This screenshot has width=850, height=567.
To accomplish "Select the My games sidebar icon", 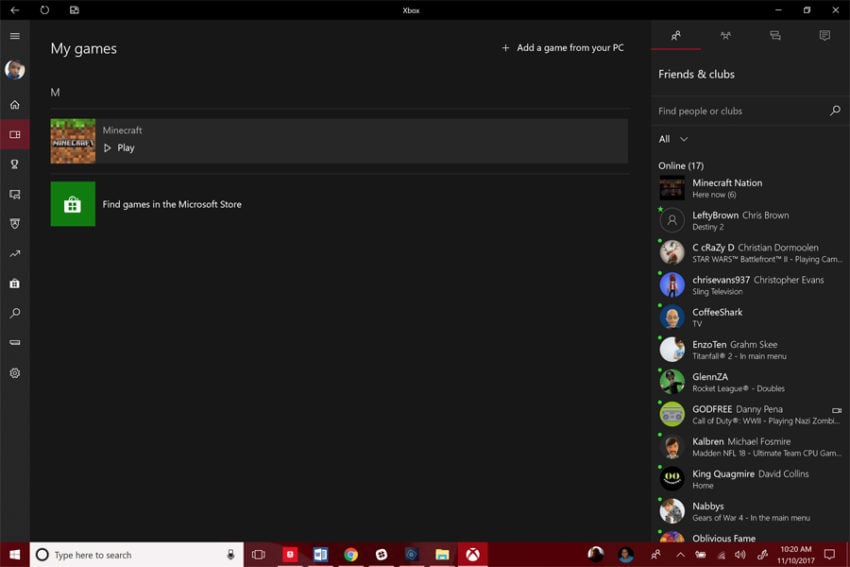I will 15,134.
